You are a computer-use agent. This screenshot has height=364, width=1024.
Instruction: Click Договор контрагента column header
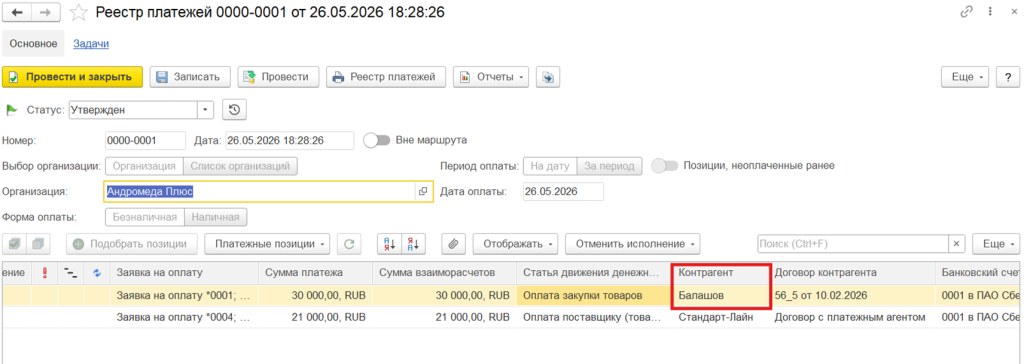click(x=853, y=273)
